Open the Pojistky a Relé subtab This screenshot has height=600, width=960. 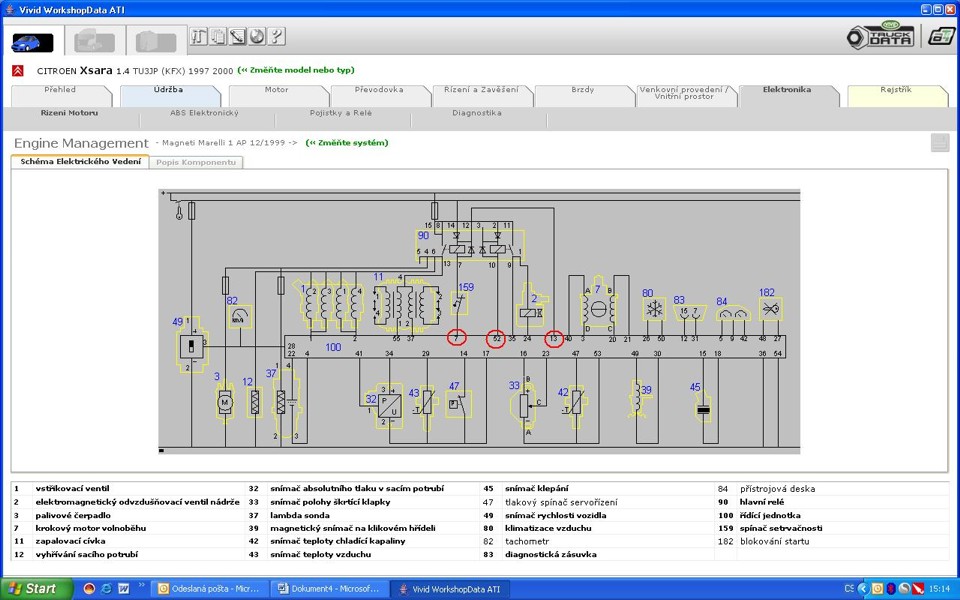[341, 113]
